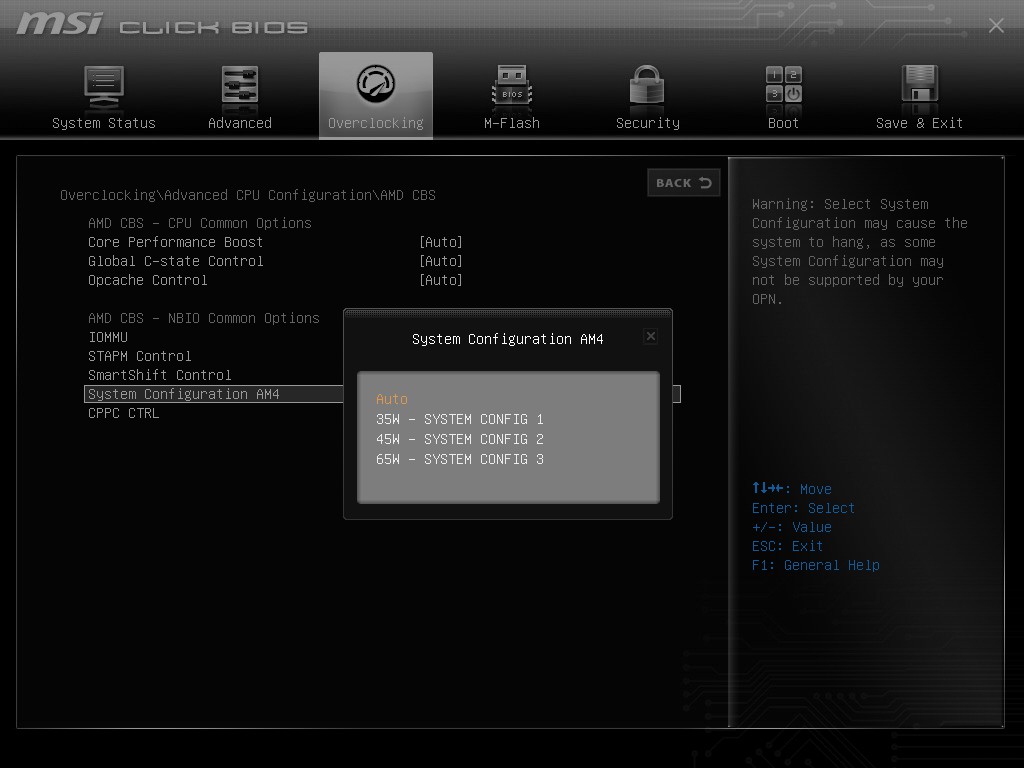Open the System Status monitor icon

[104, 86]
